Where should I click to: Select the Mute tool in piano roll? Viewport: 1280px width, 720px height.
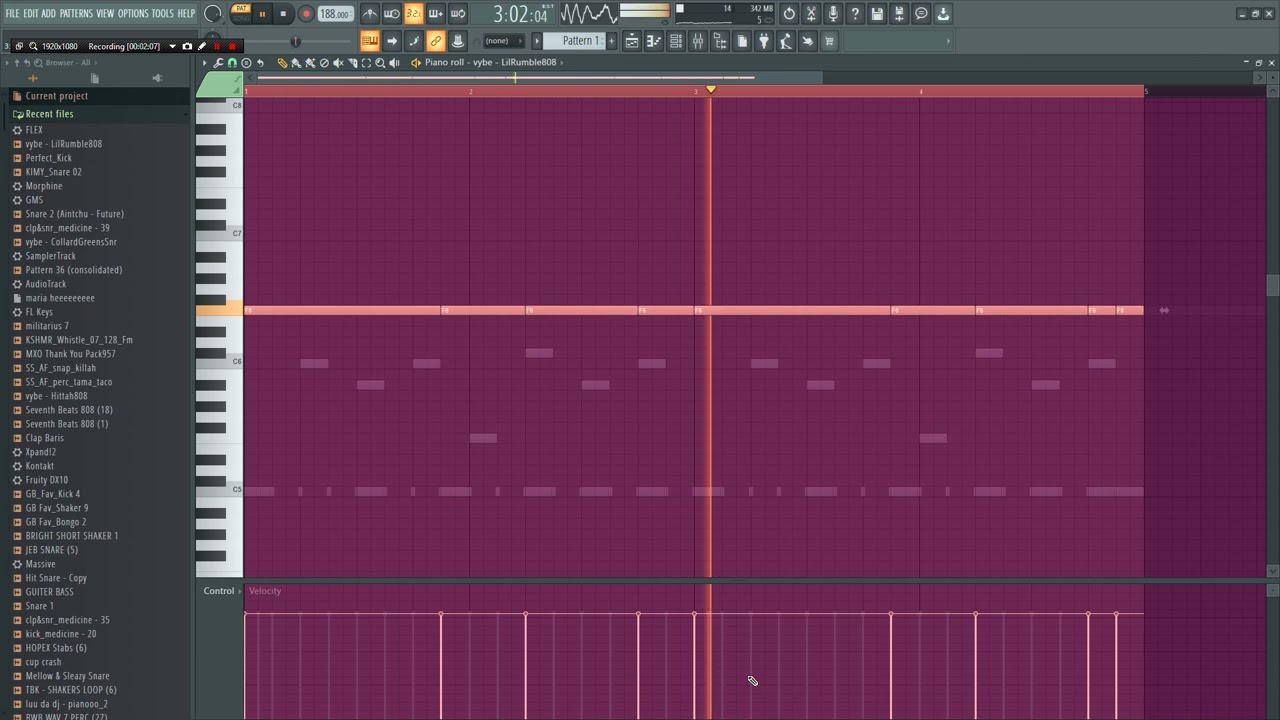pos(338,63)
